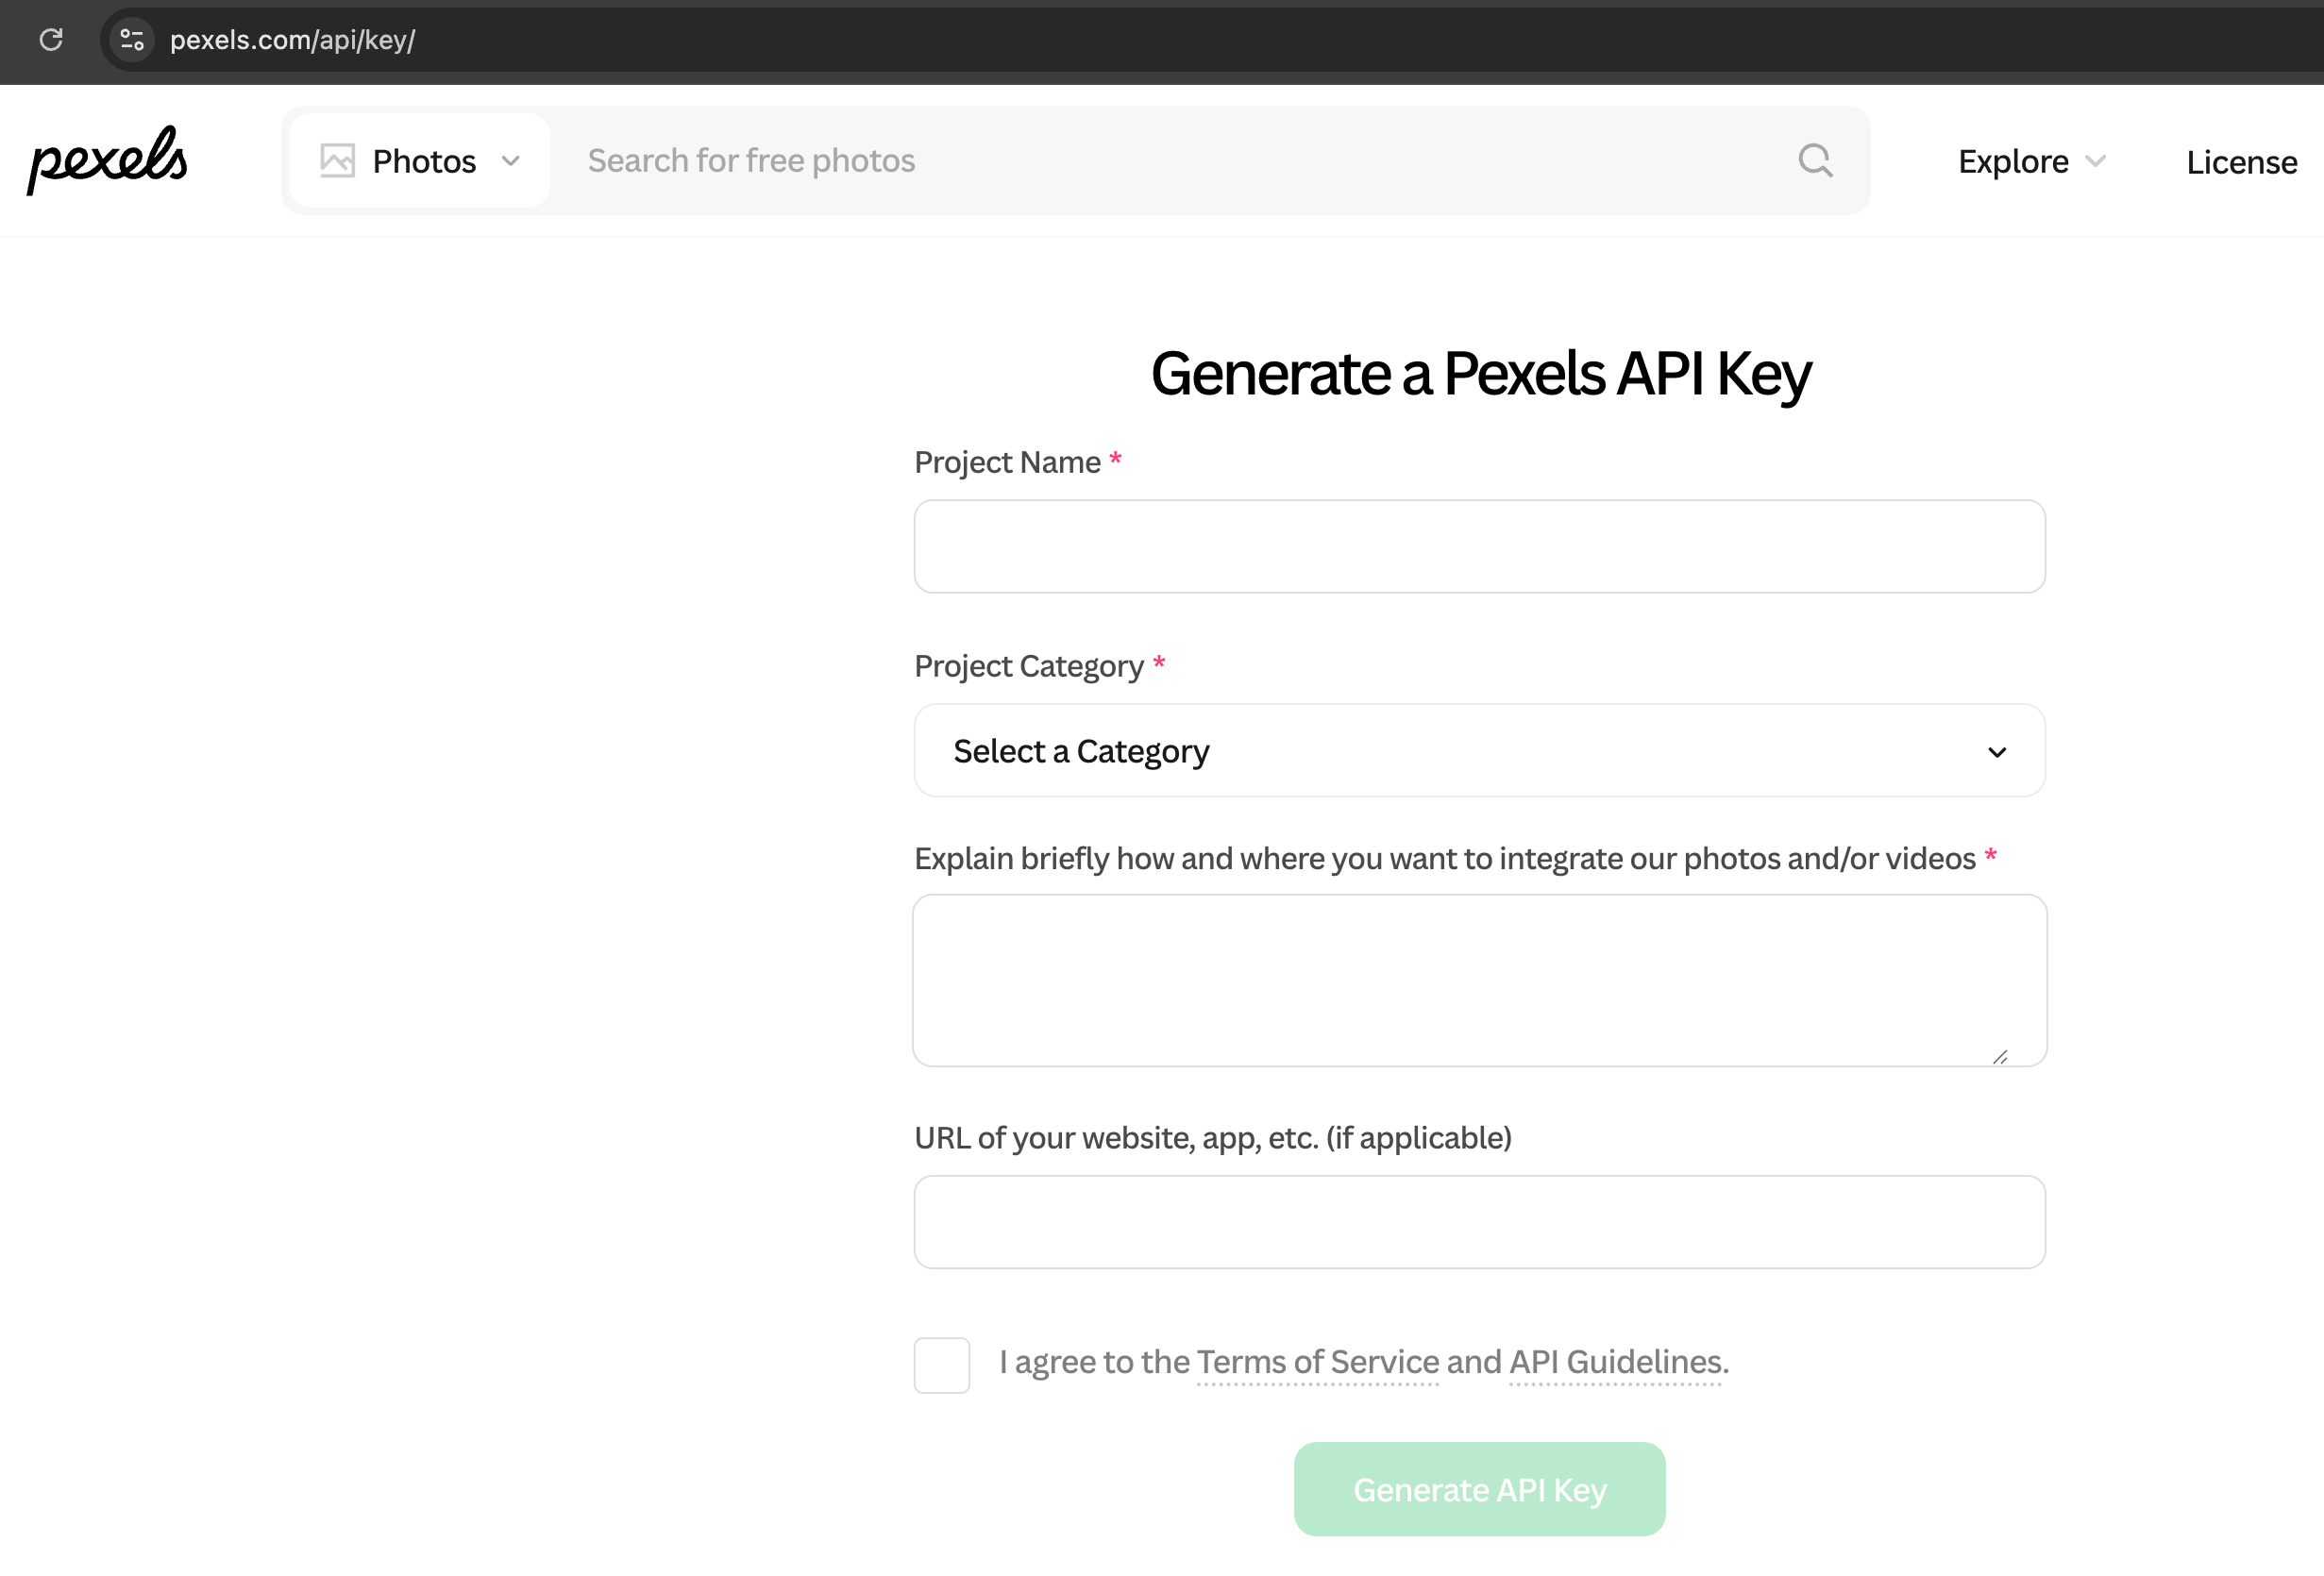This screenshot has width=2324, height=1576.
Task: Open the API Guidelines link
Action: (x=1615, y=1362)
